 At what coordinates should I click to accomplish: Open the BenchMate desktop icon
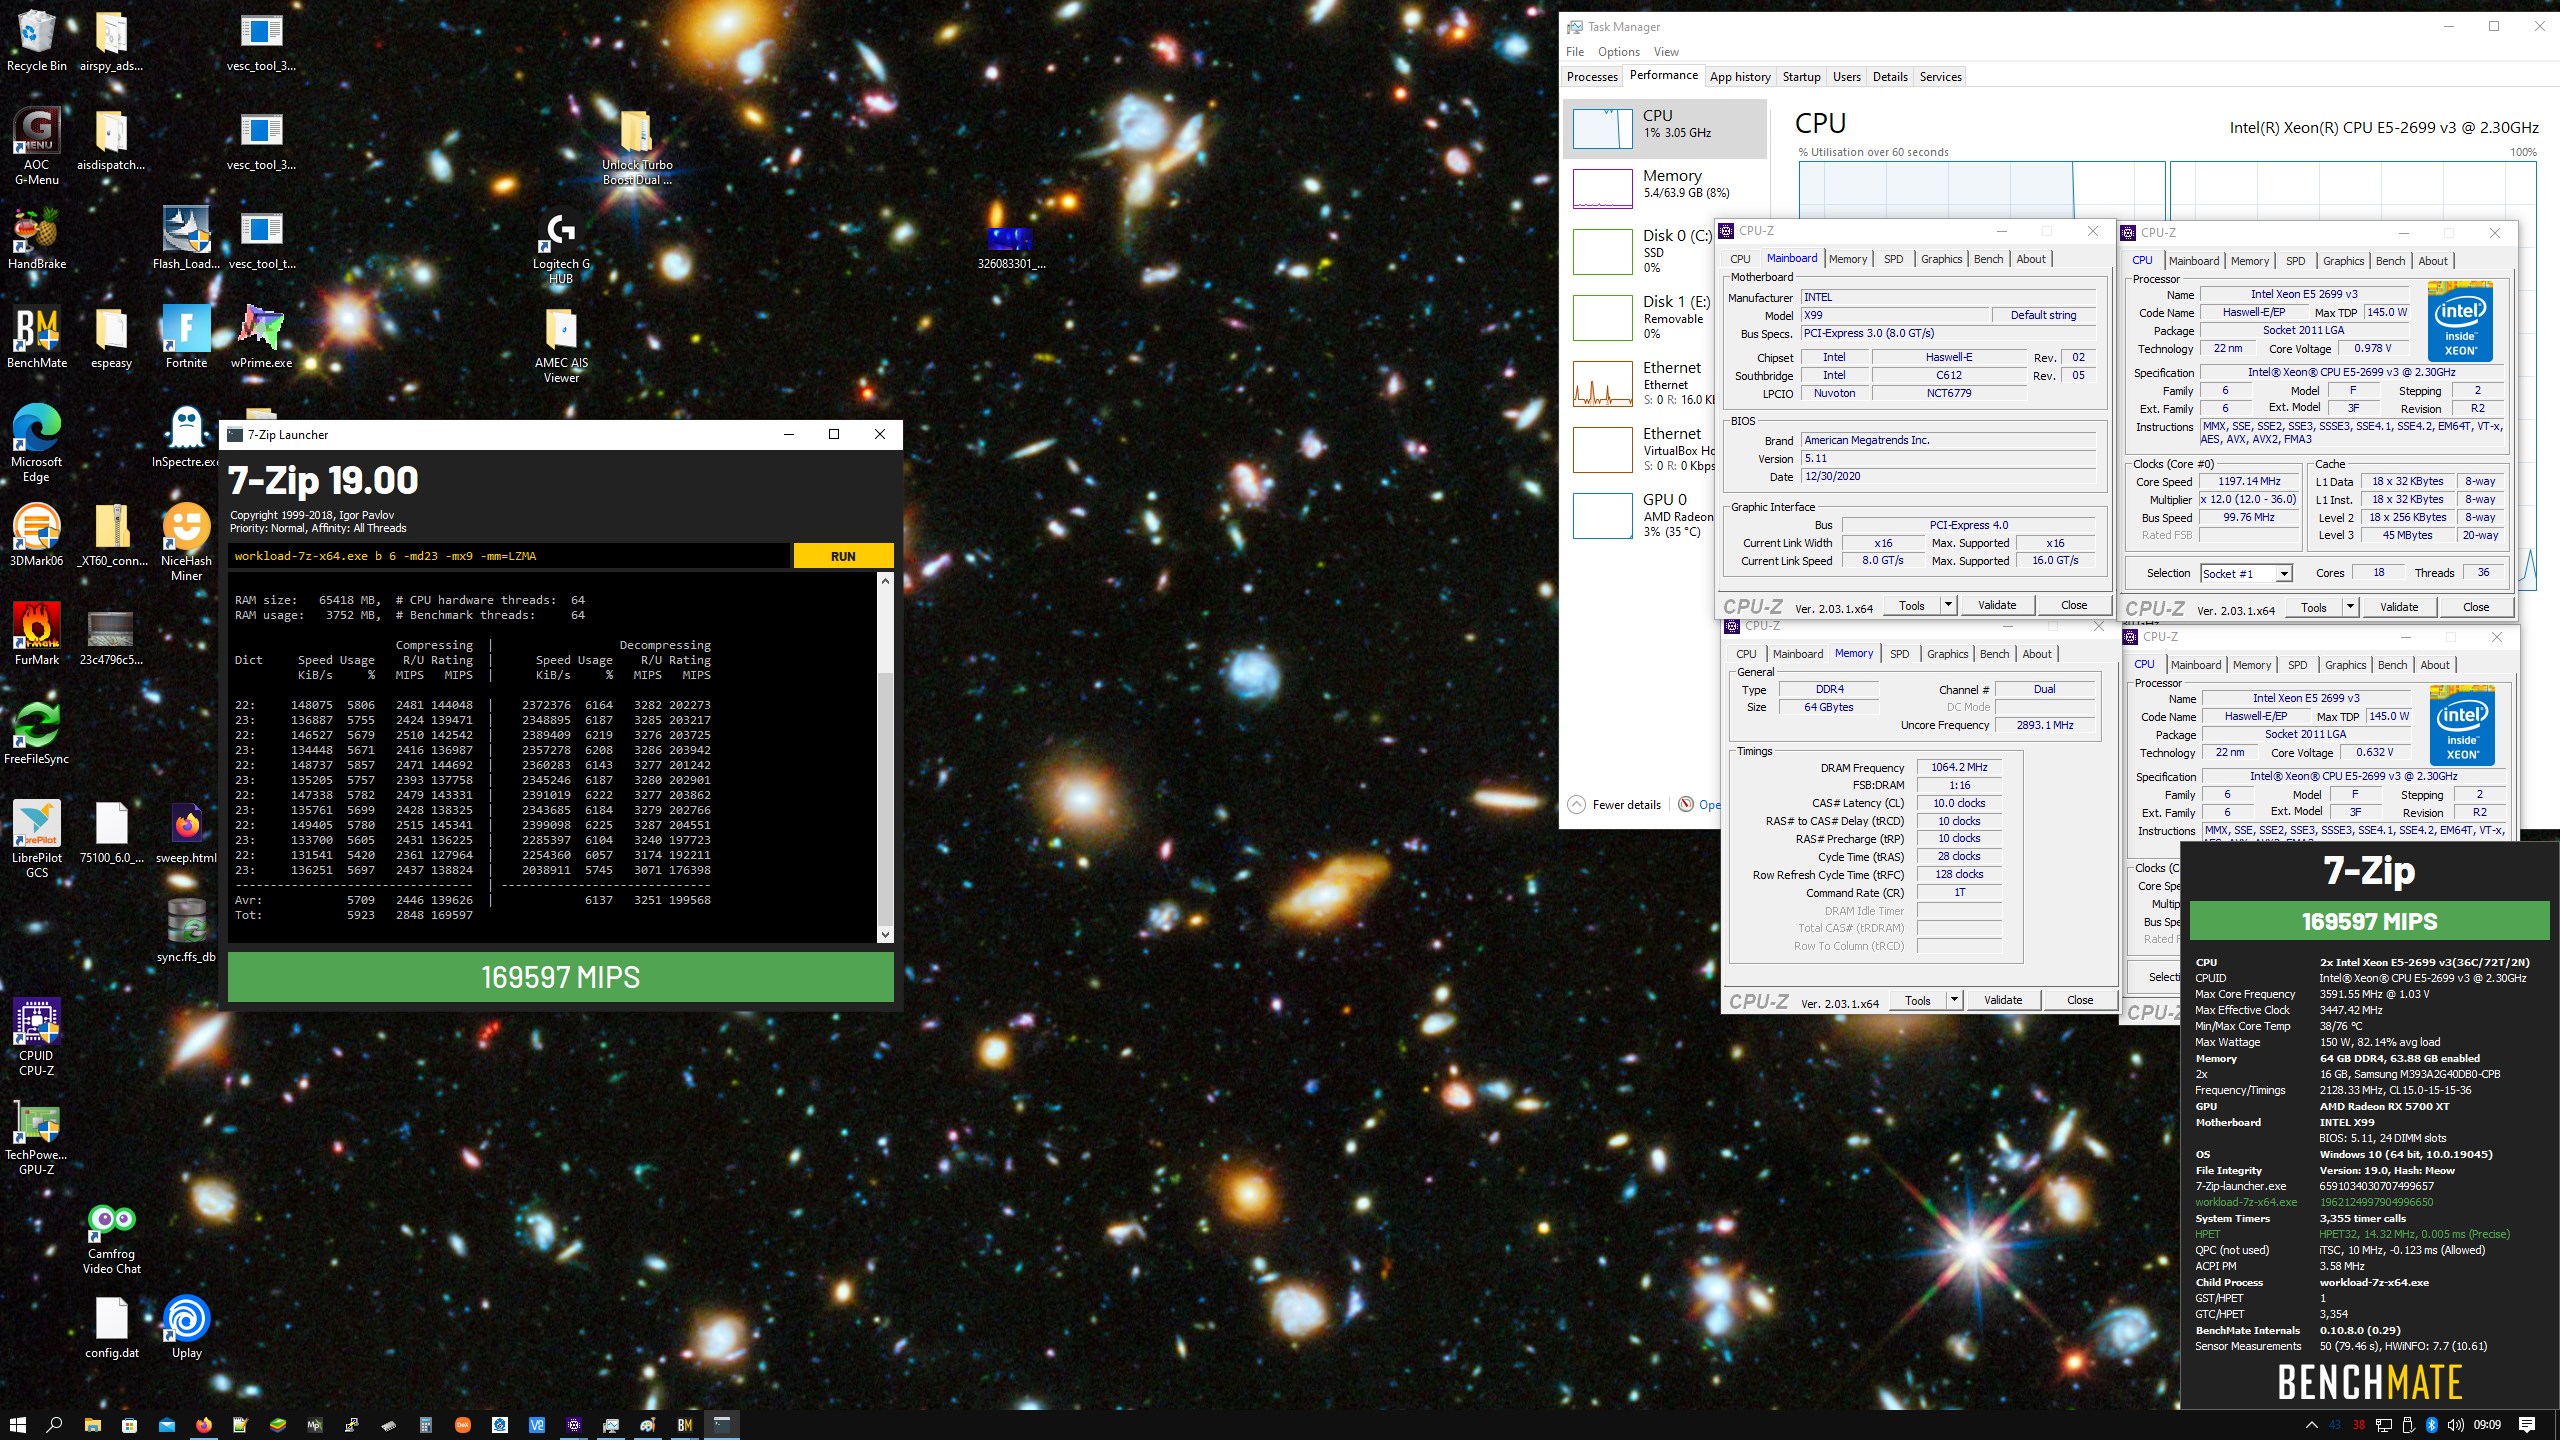[37, 337]
